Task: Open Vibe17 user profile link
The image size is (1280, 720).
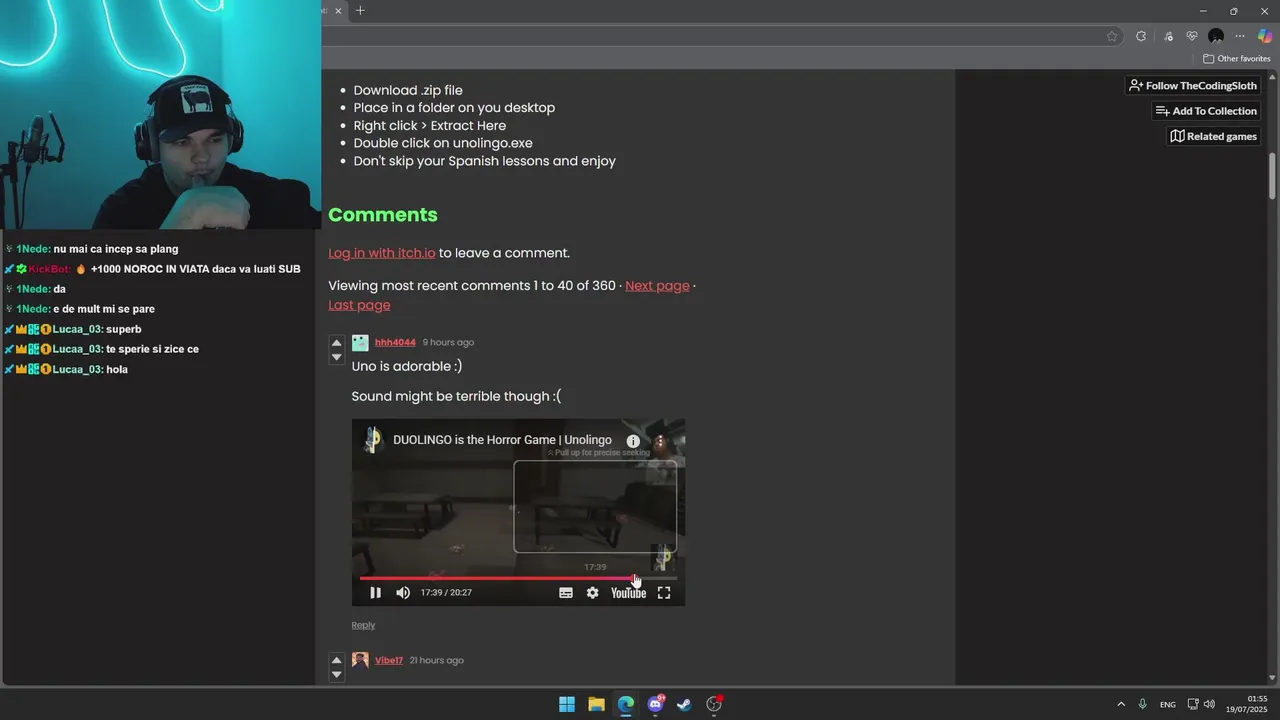Action: [389, 660]
